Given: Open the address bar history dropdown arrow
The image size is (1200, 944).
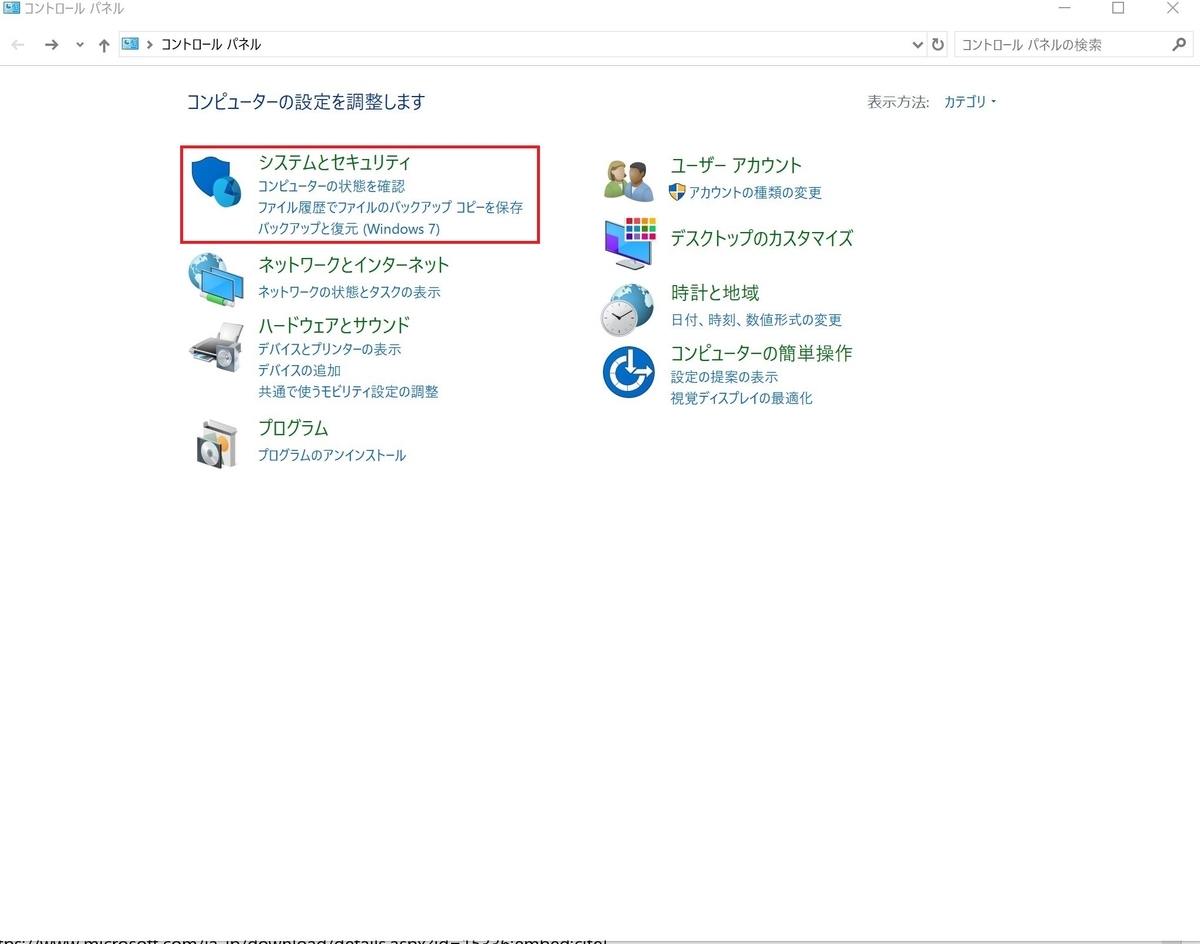Looking at the screenshot, I should pos(918,44).
